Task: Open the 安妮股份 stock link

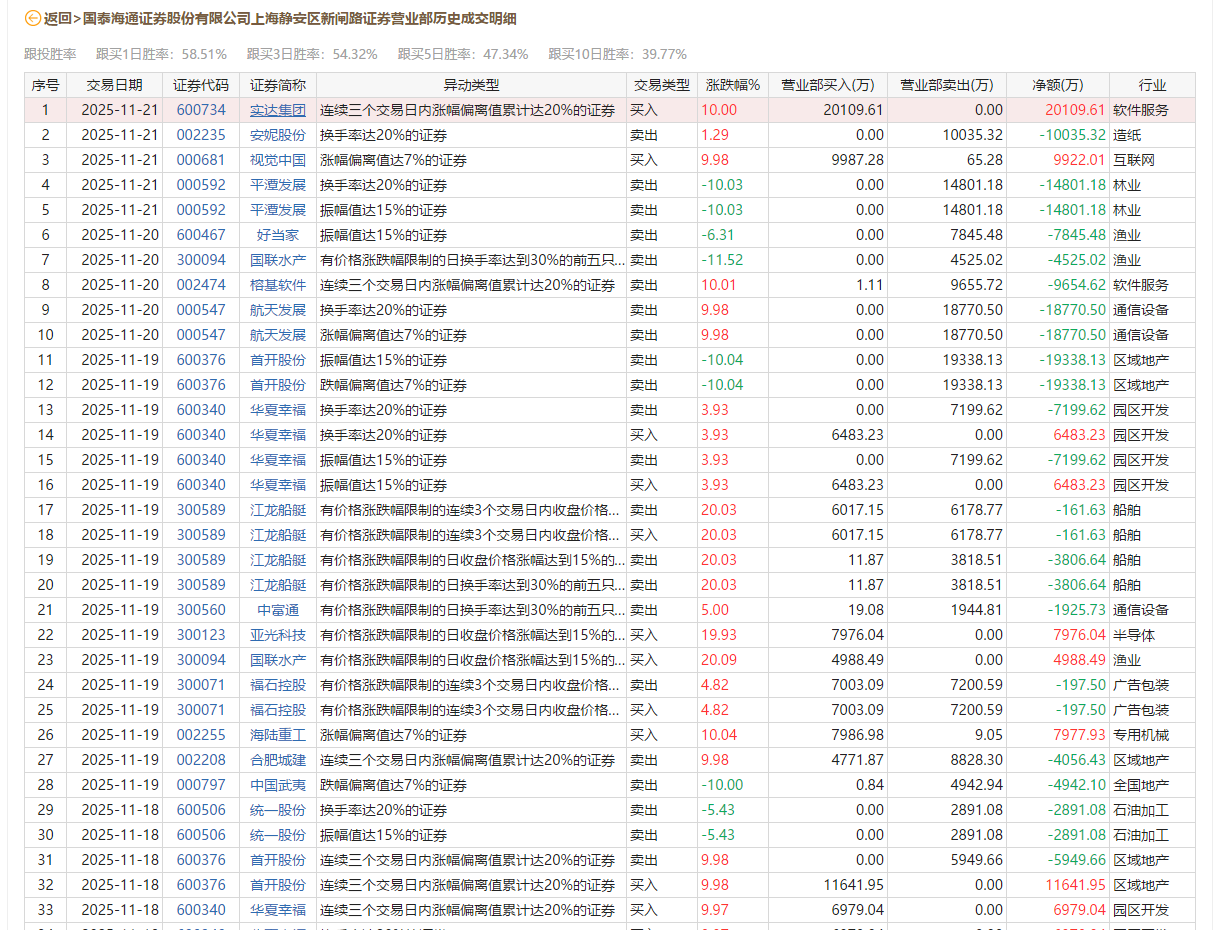Action: pos(278,135)
